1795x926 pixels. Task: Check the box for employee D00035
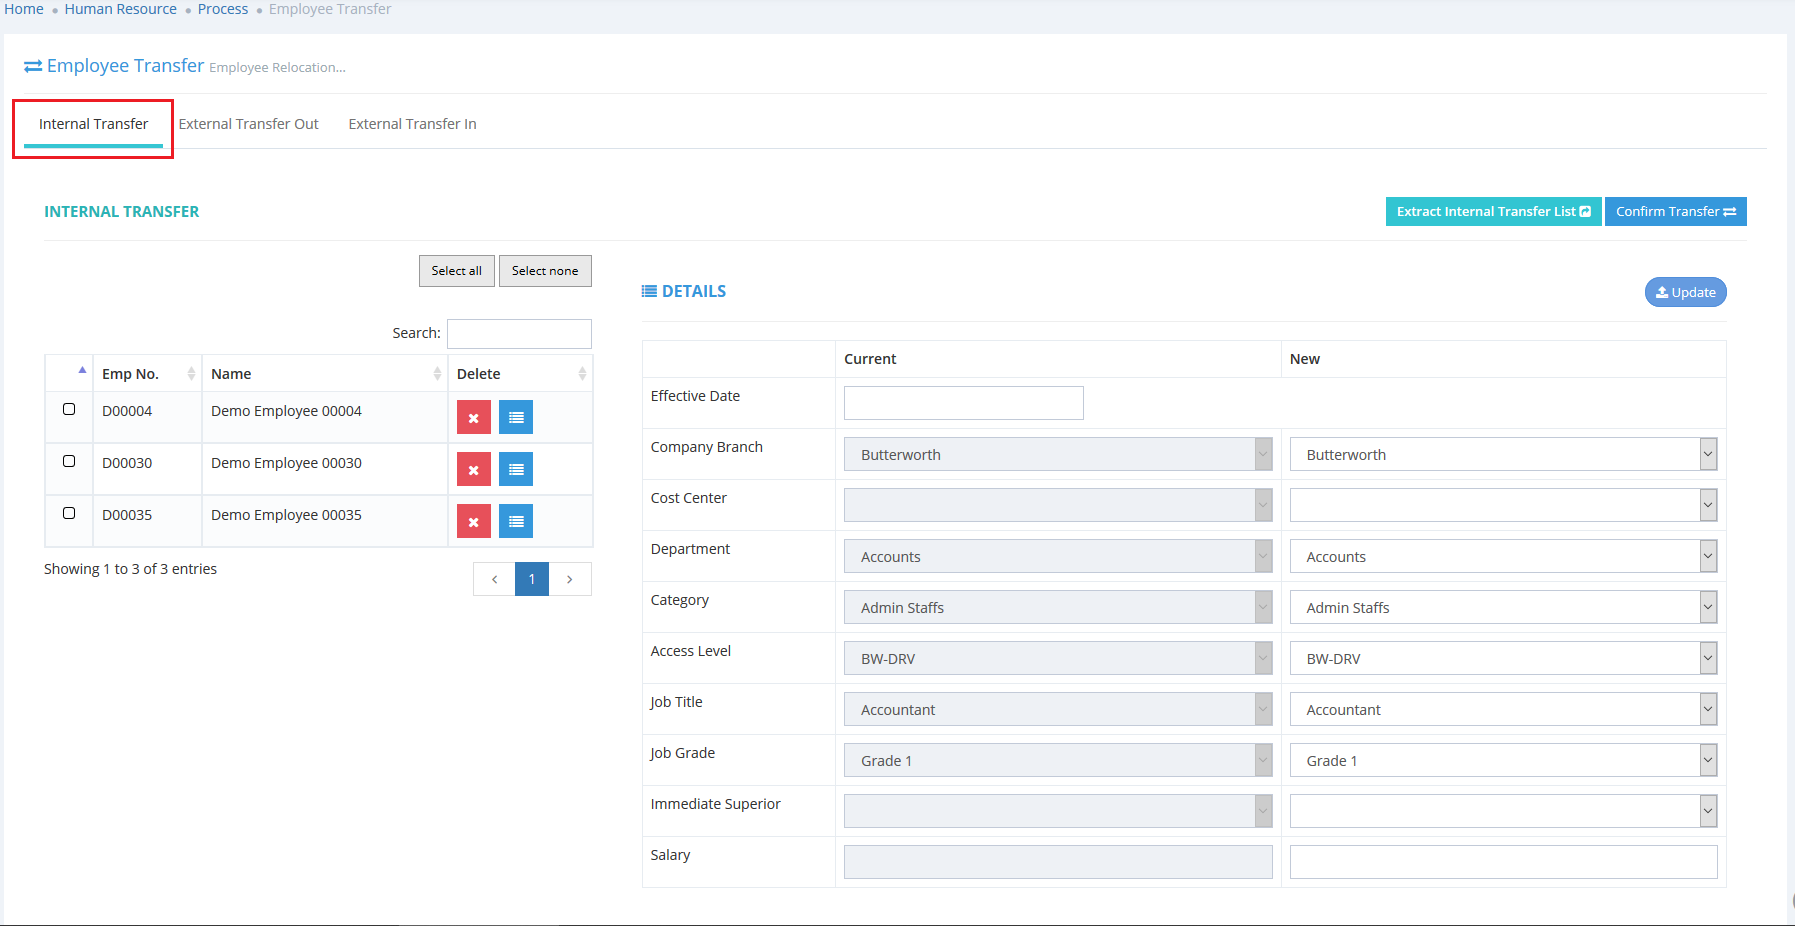click(69, 513)
